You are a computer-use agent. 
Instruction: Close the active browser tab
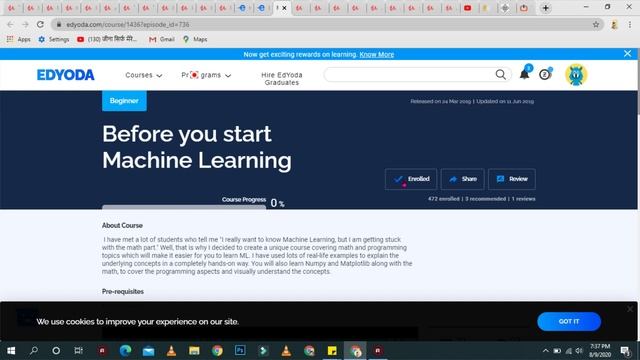(x=284, y=8)
